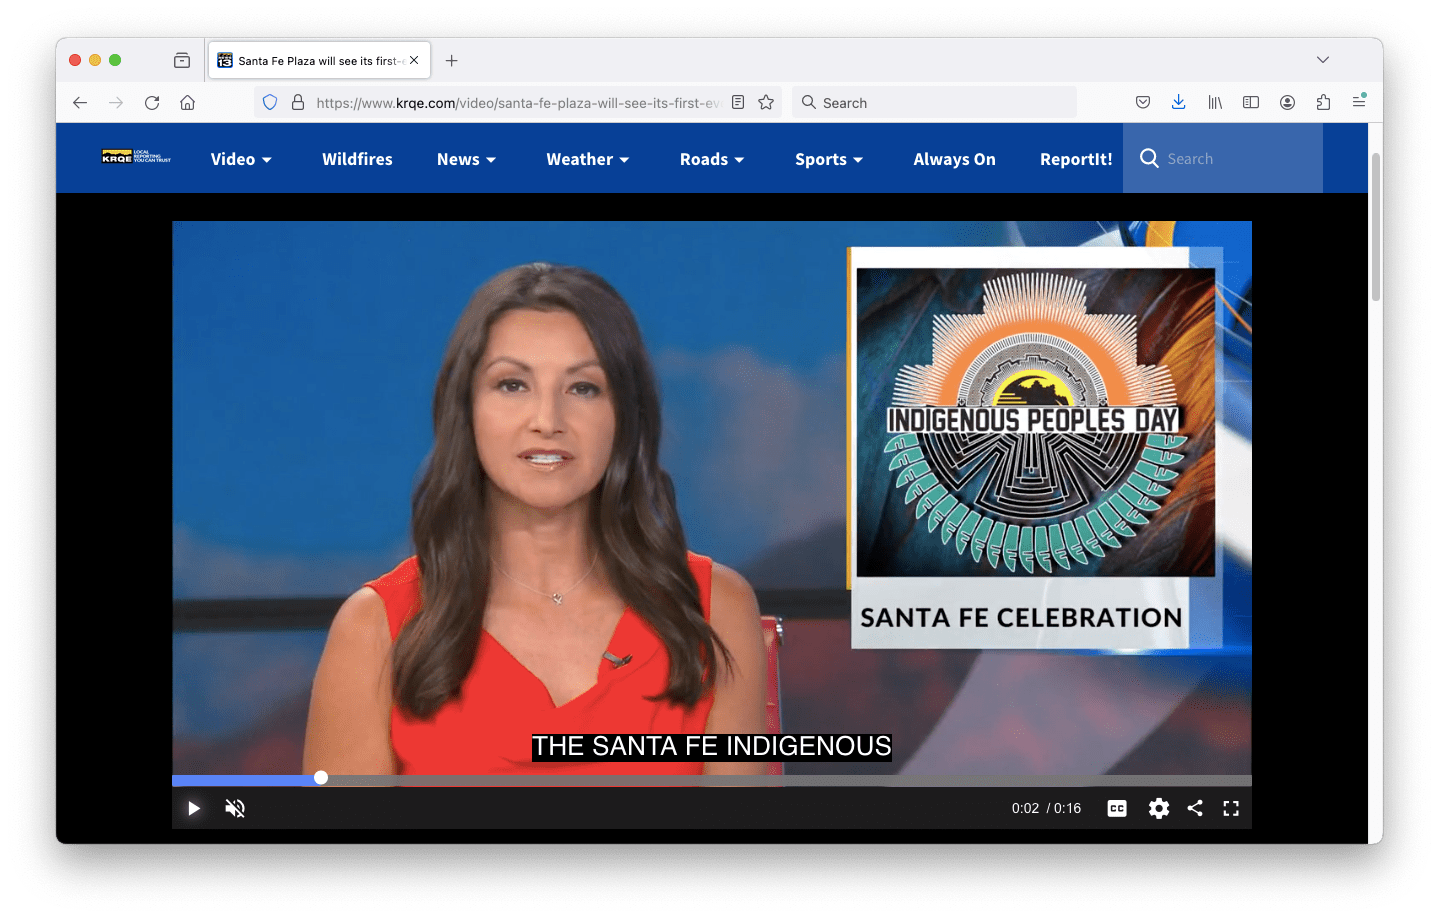Open video player settings gear

pyautogui.click(x=1158, y=808)
